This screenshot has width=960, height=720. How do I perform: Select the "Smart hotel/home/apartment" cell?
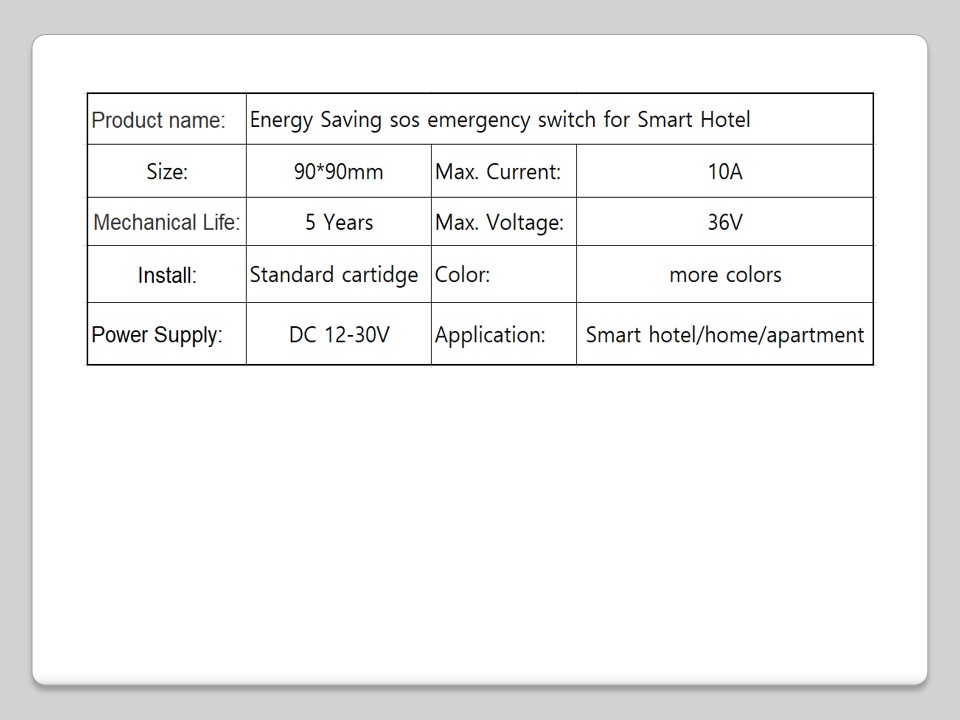pyautogui.click(x=724, y=335)
